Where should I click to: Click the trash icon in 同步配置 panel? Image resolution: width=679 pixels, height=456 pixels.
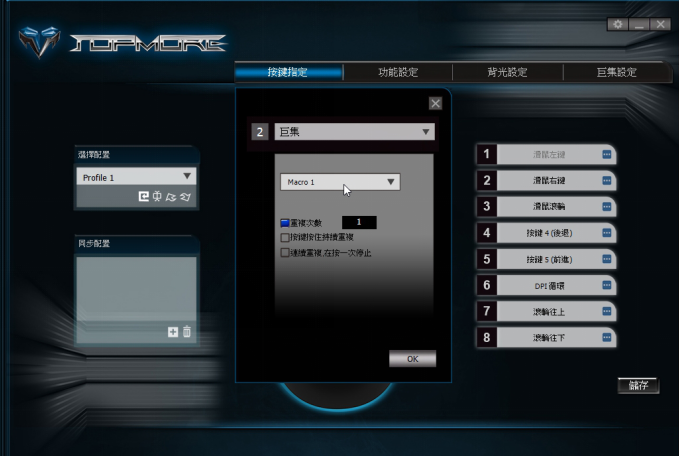(186, 332)
